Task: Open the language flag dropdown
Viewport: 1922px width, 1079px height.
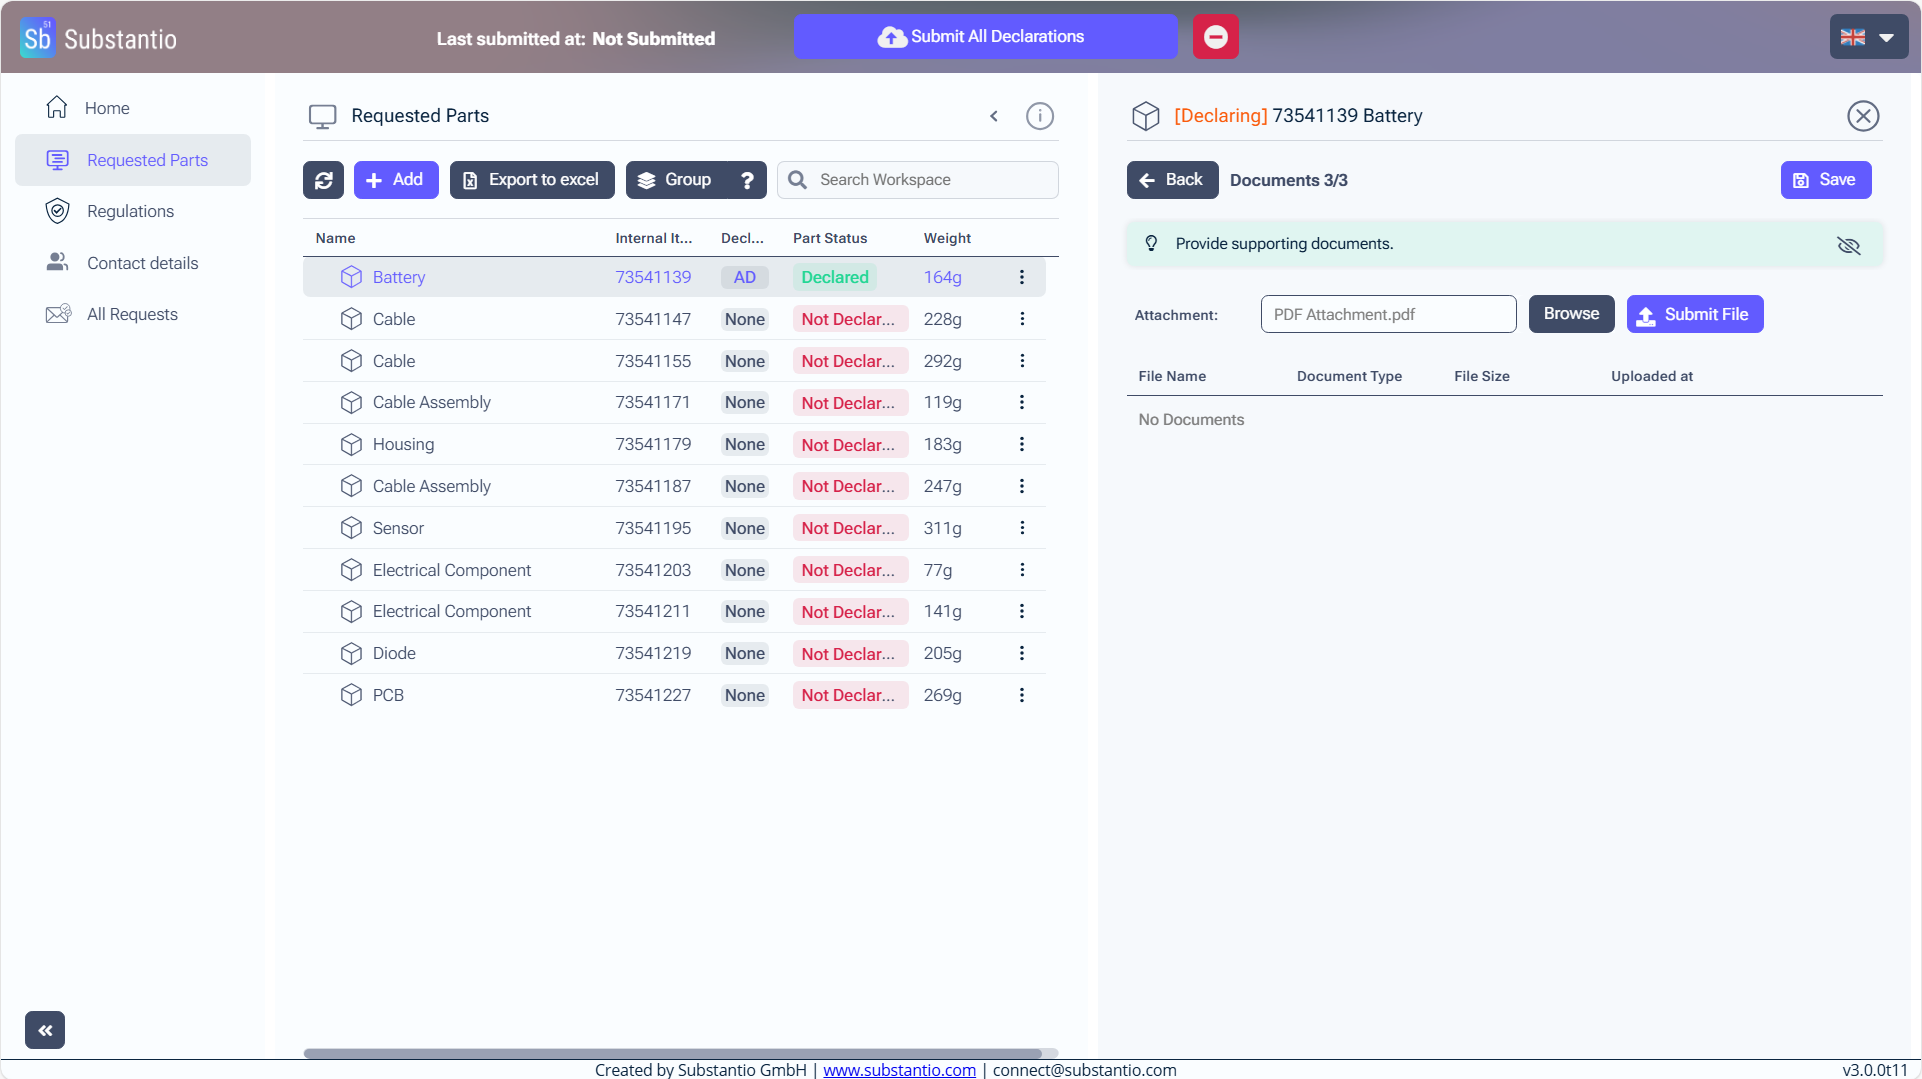Action: pos(1868,37)
